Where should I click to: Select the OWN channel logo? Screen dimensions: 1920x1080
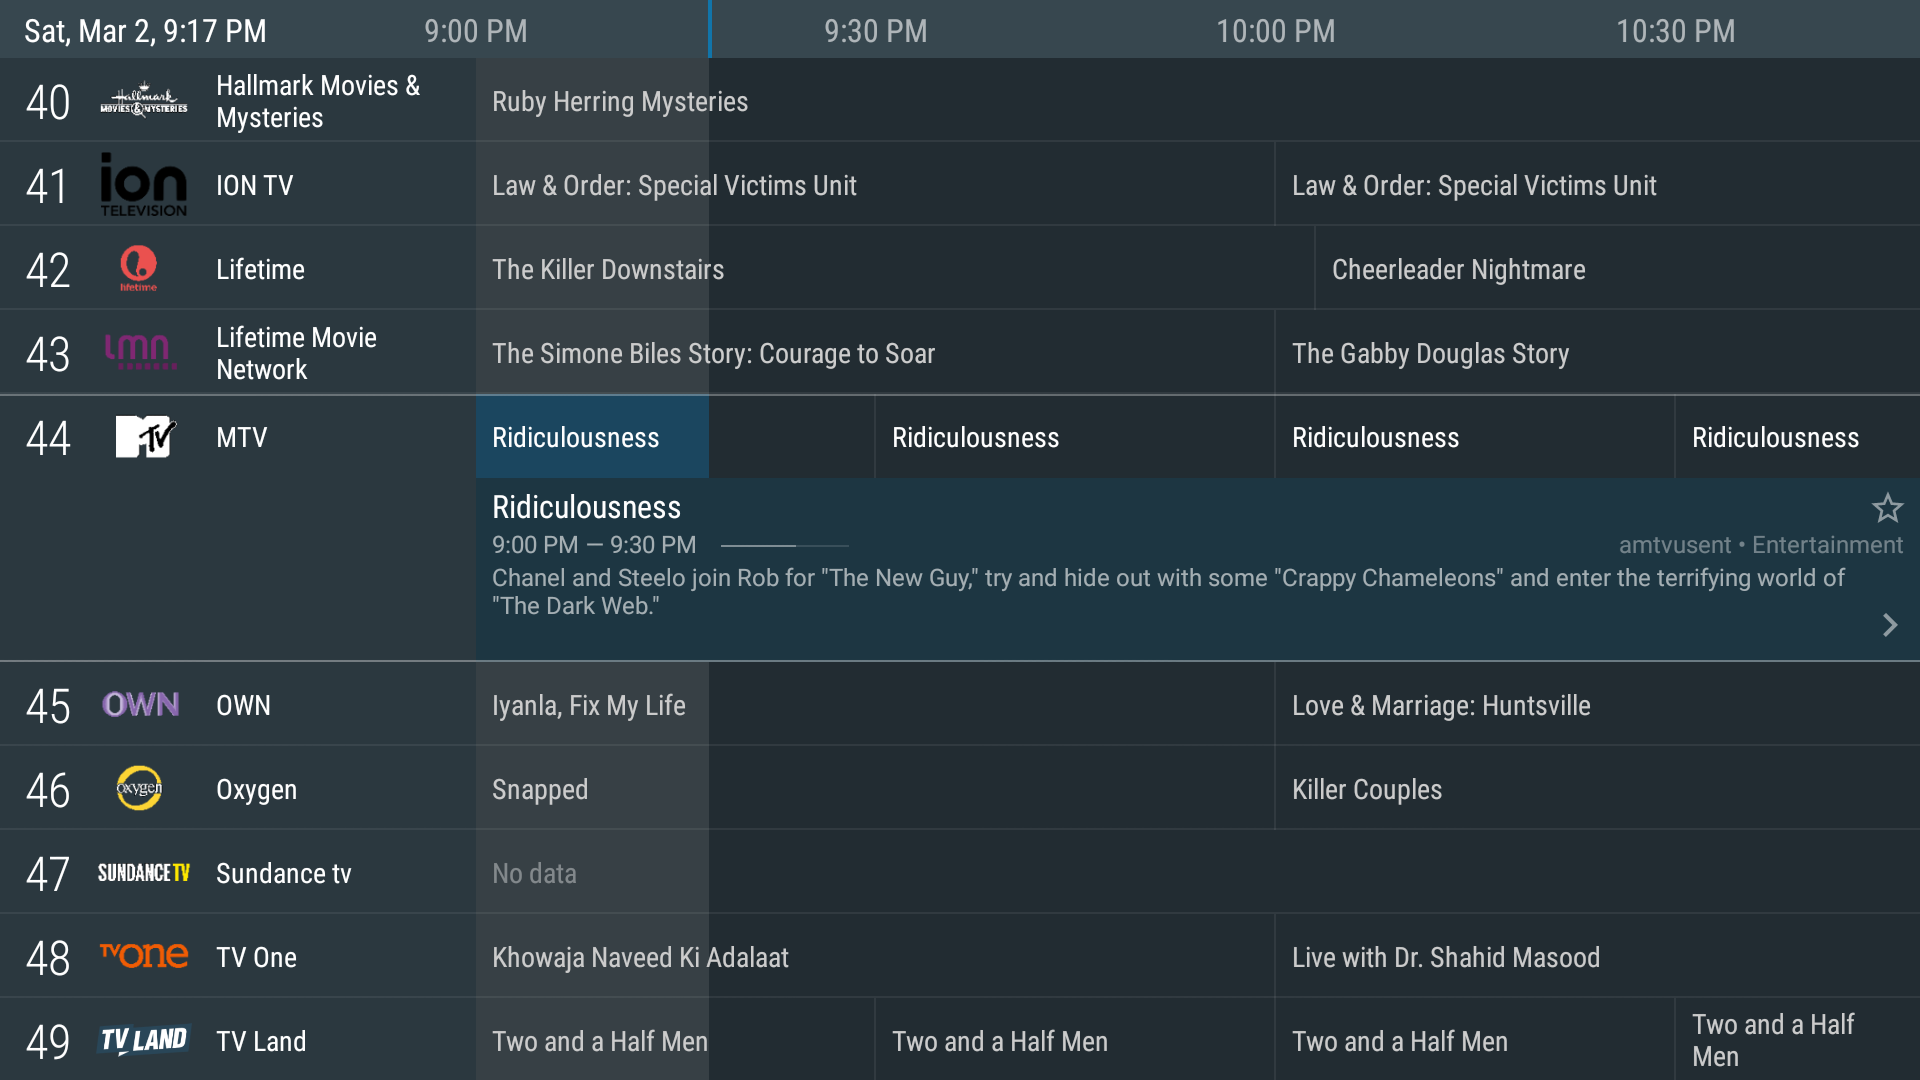pyautogui.click(x=141, y=705)
